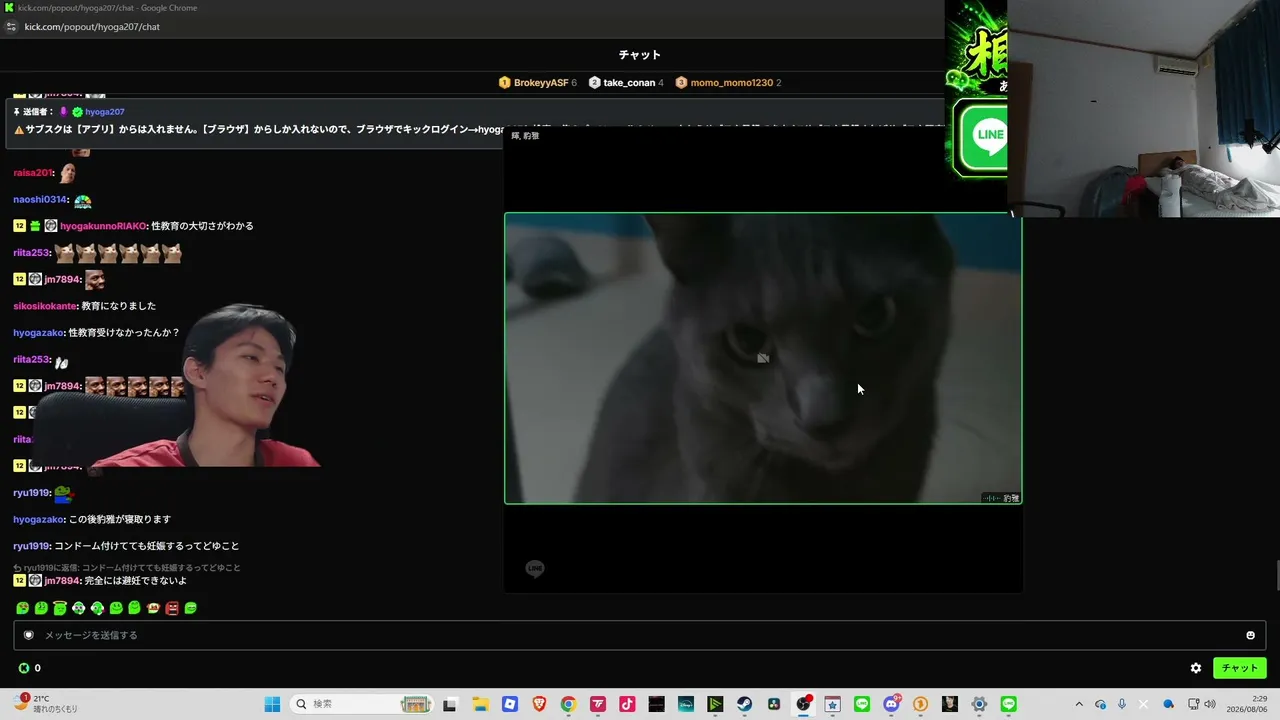Open Windows Start menu
1280x720 pixels.
(272, 704)
